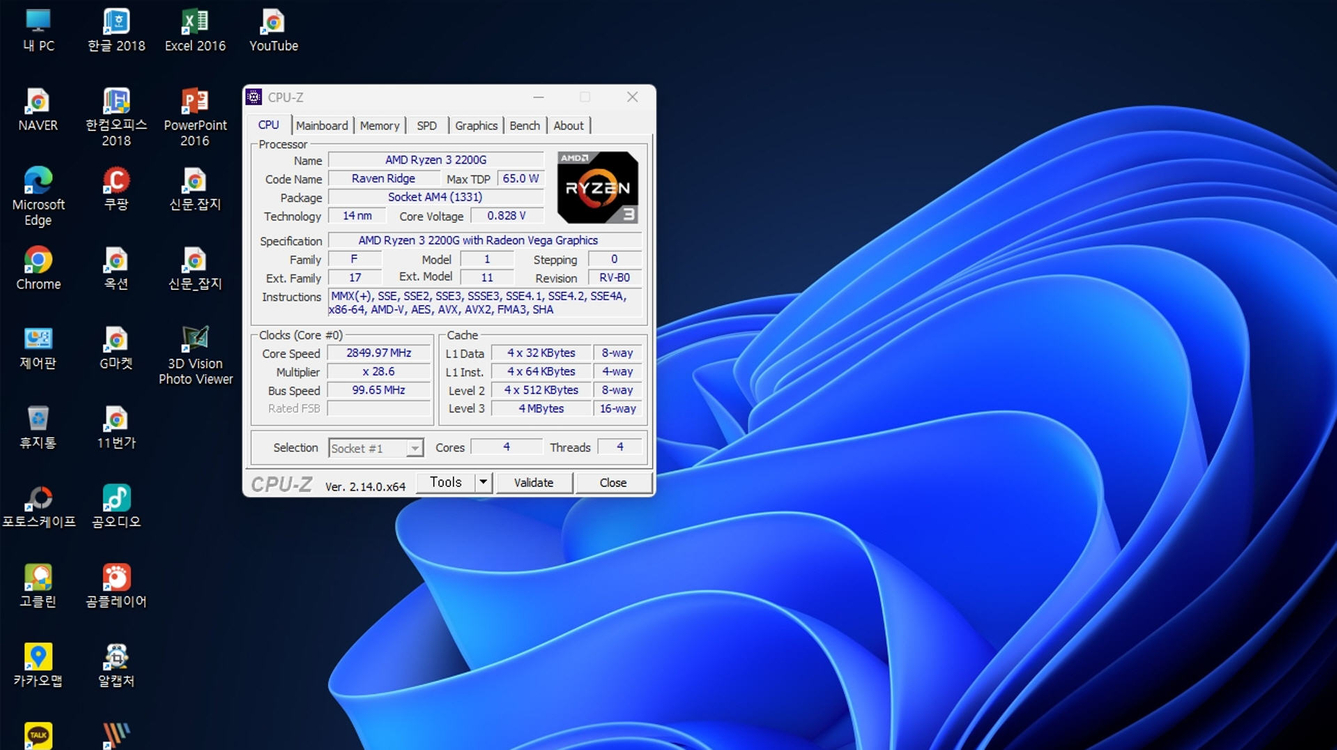Open the 제어판 control panel icon
The image size is (1337, 750).
38,347
